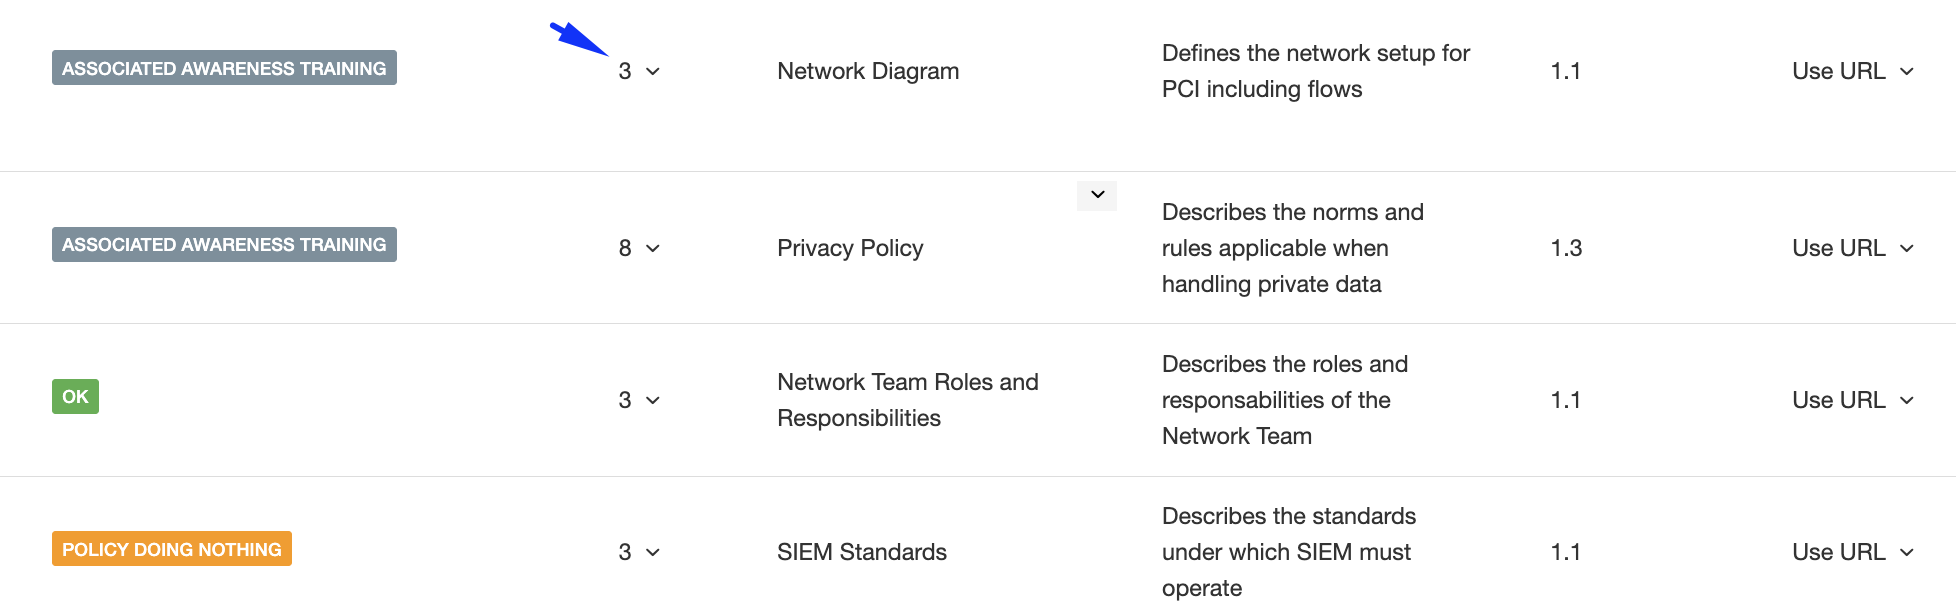Image resolution: width=1956 pixels, height=616 pixels.
Task: Click the Privacy Policy description text
Action: [1293, 248]
